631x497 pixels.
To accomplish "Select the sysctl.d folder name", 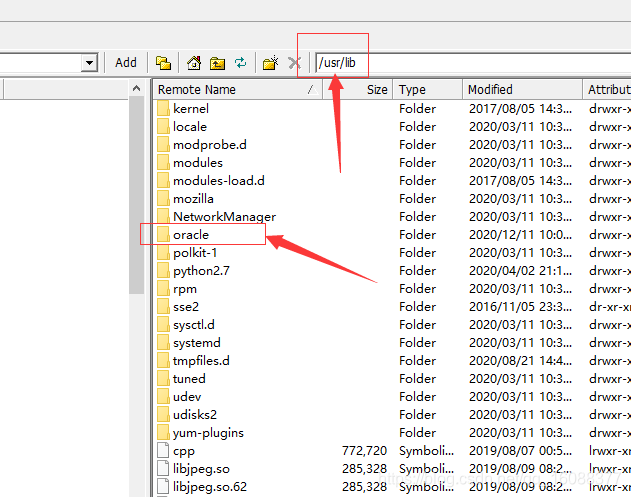I will coord(194,325).
